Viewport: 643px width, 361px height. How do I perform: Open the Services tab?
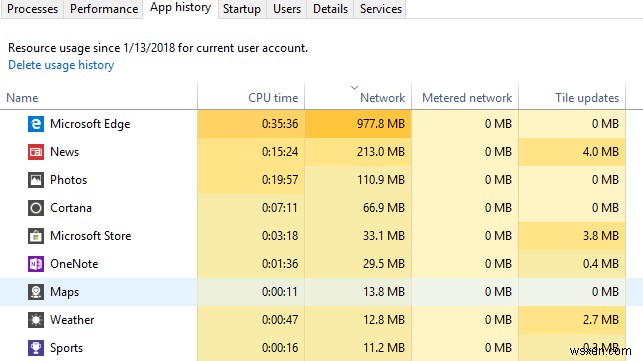tap(381, 9)
